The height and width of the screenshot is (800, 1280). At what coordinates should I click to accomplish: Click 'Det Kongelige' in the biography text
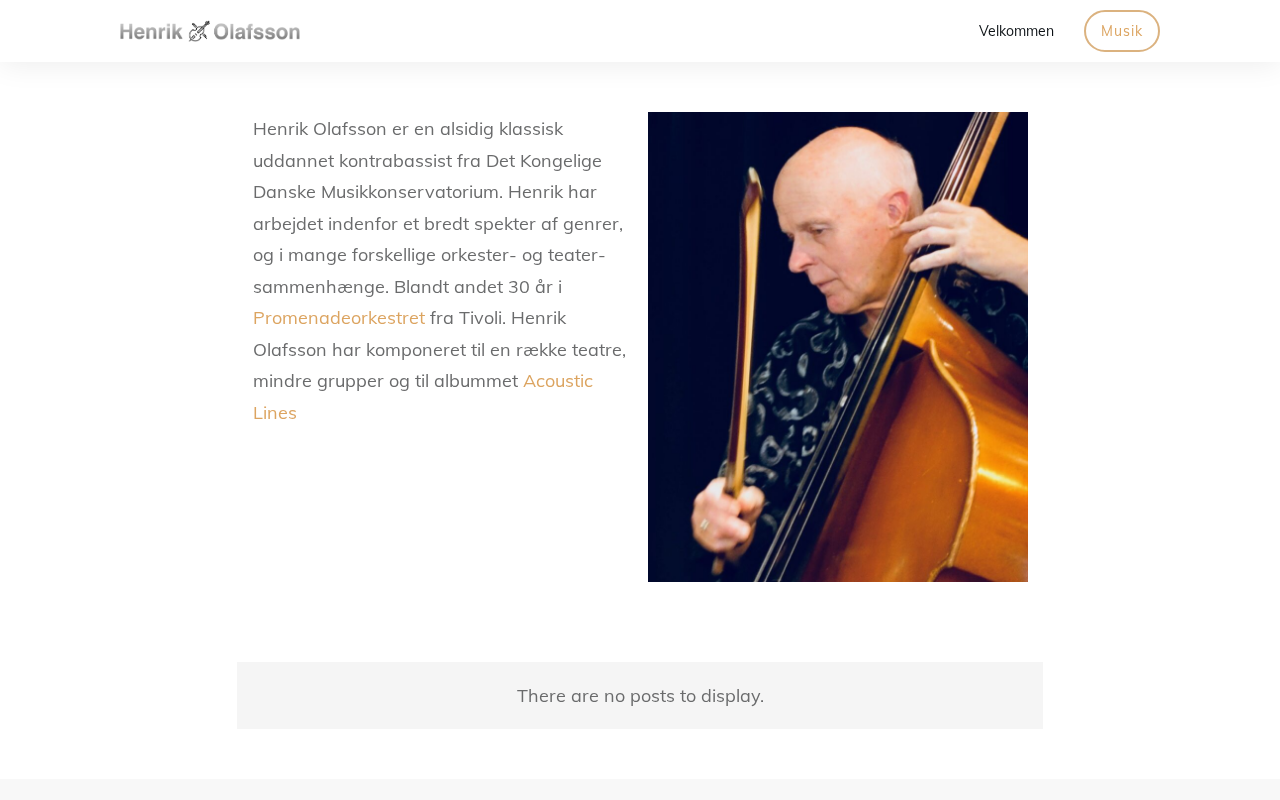(x=544, y=161)
